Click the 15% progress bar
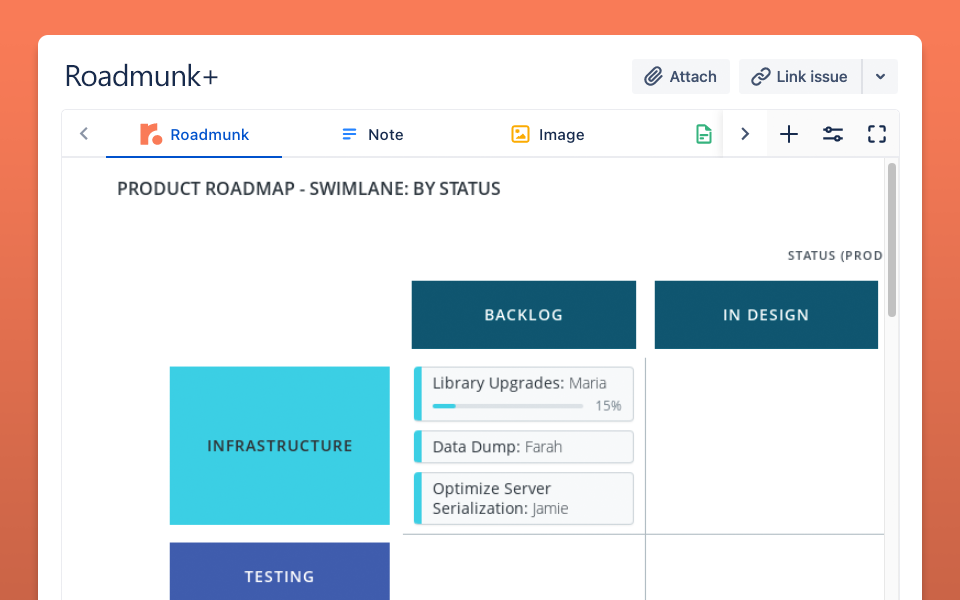The image size is (960, 600). tap(508, 406)
